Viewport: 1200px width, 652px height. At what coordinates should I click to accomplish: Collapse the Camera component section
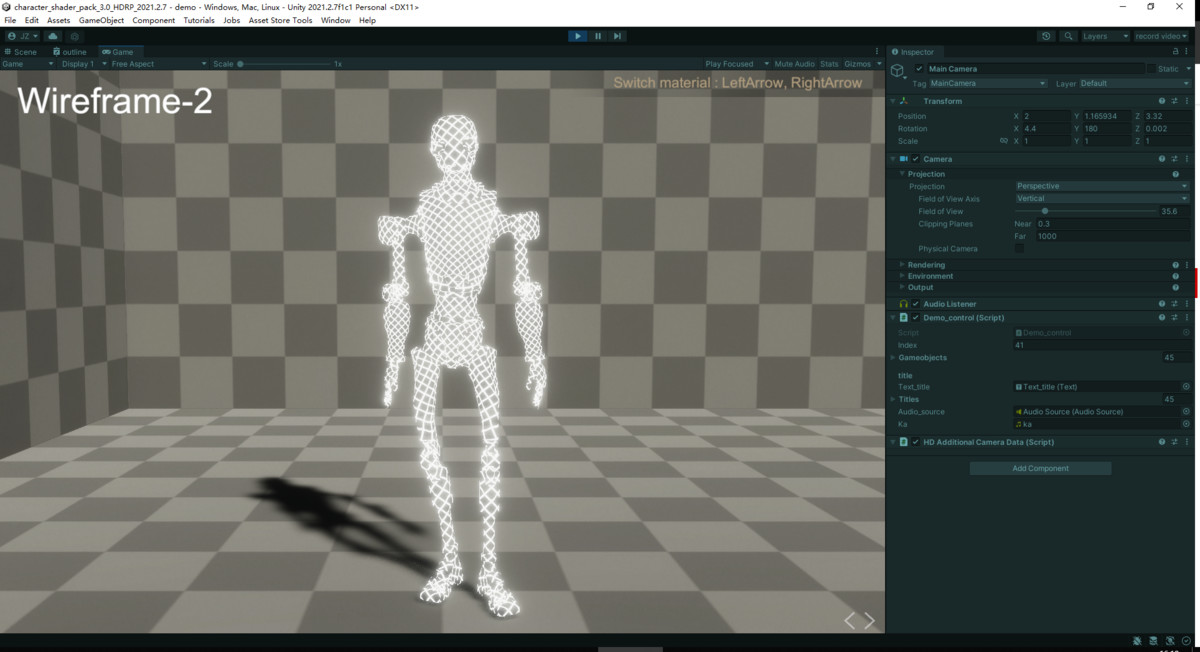point(891,158)
